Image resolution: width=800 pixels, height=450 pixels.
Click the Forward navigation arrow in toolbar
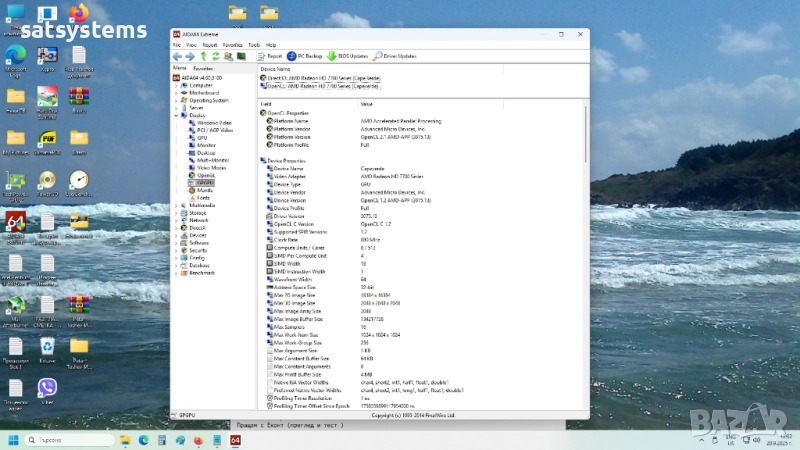(x=190, y=56)
